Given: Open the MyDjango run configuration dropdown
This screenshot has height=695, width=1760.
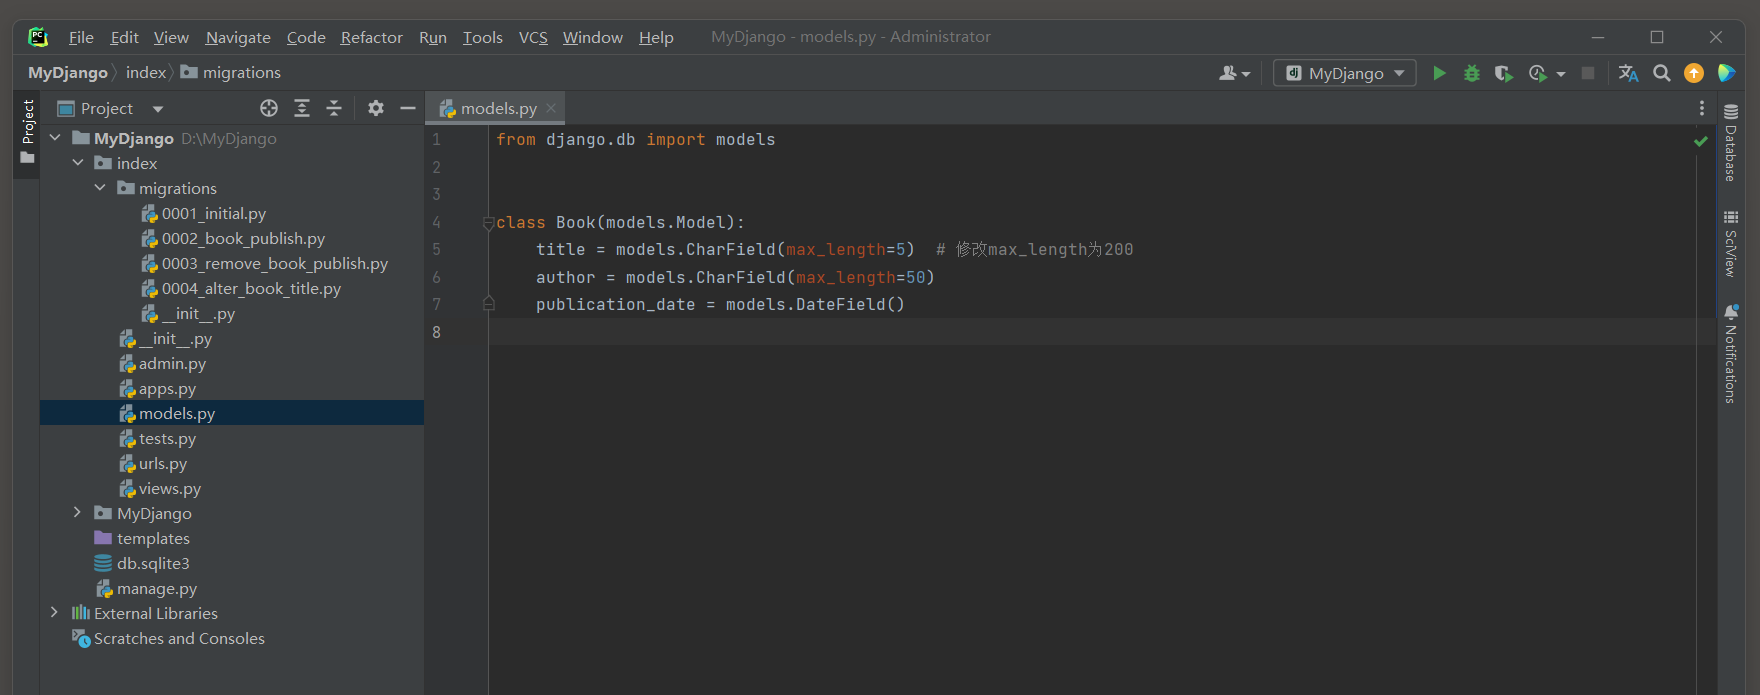Looking at the screenshot, I should [1344, 73].
